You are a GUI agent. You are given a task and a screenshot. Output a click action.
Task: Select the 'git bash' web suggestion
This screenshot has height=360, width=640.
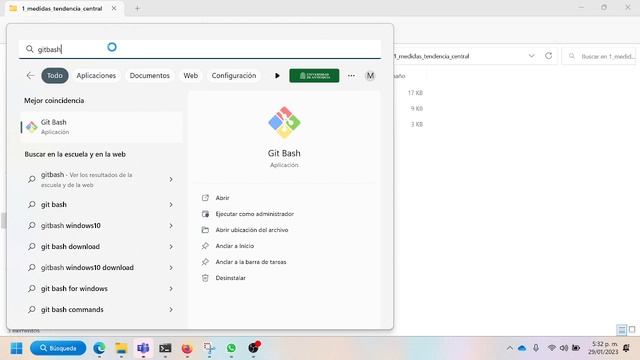tap(53, 204)
